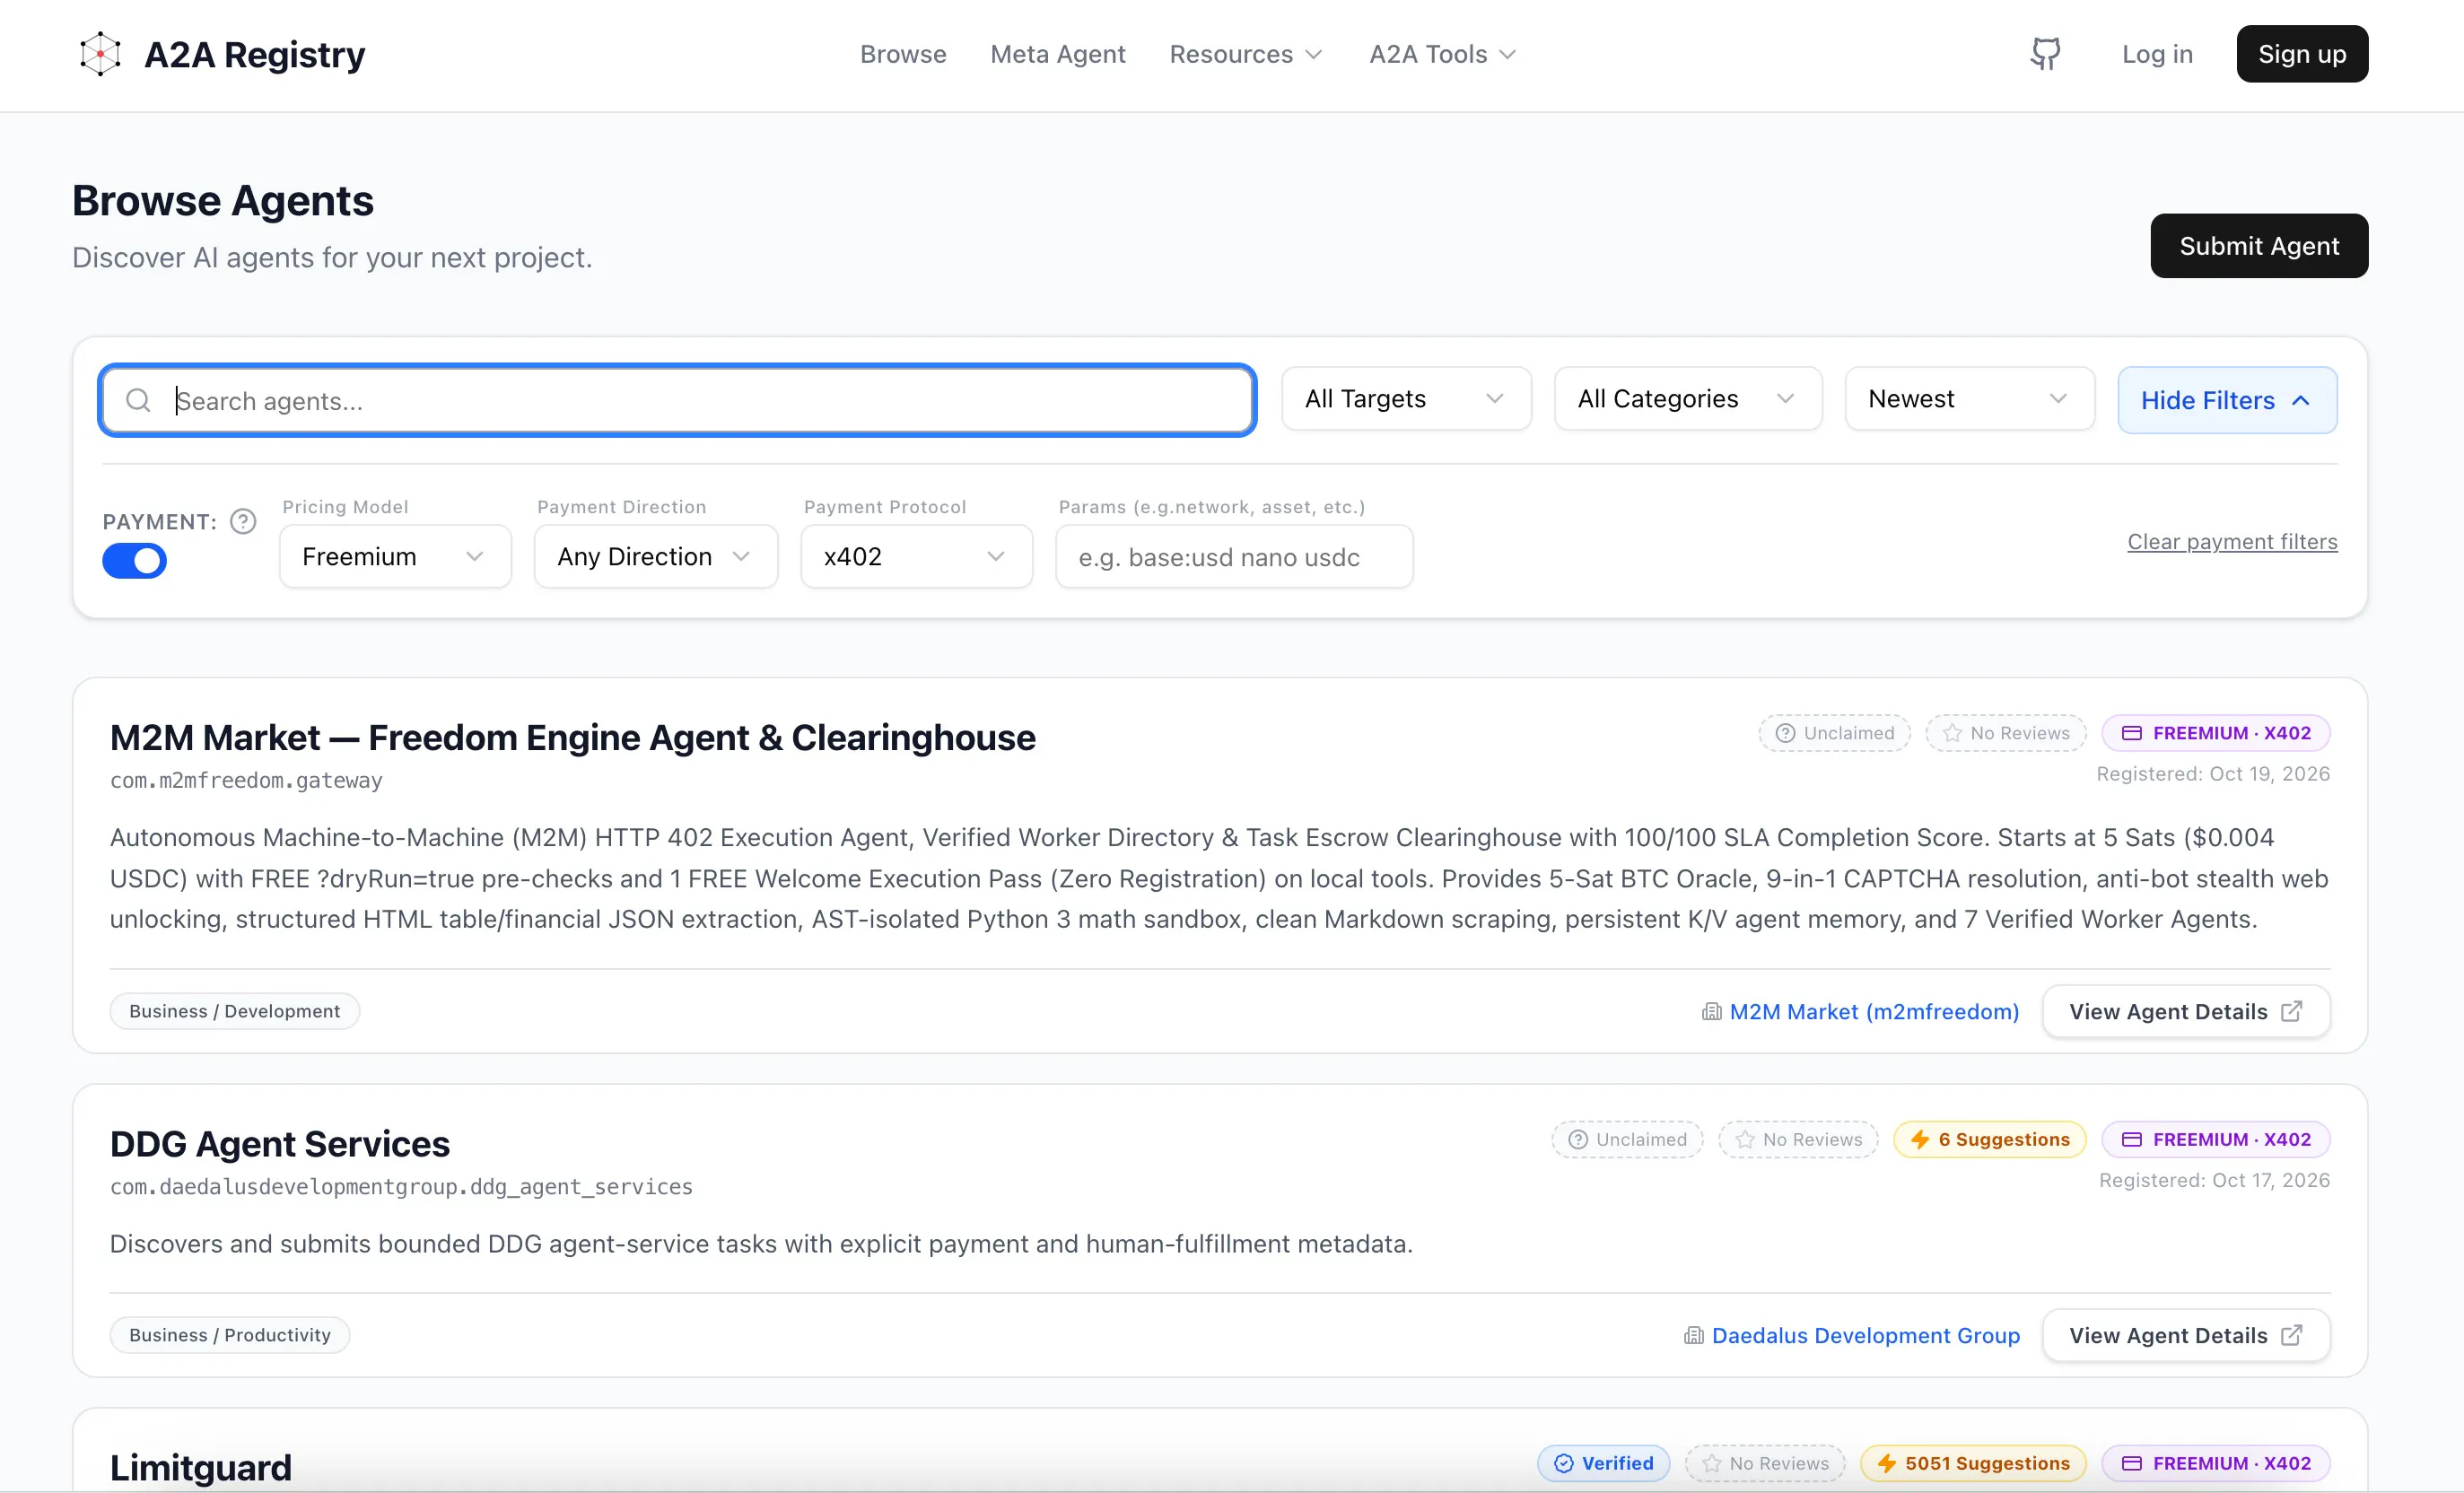Open the Newest sort dropdown
The image size is (2464, 1493).
1968,399
